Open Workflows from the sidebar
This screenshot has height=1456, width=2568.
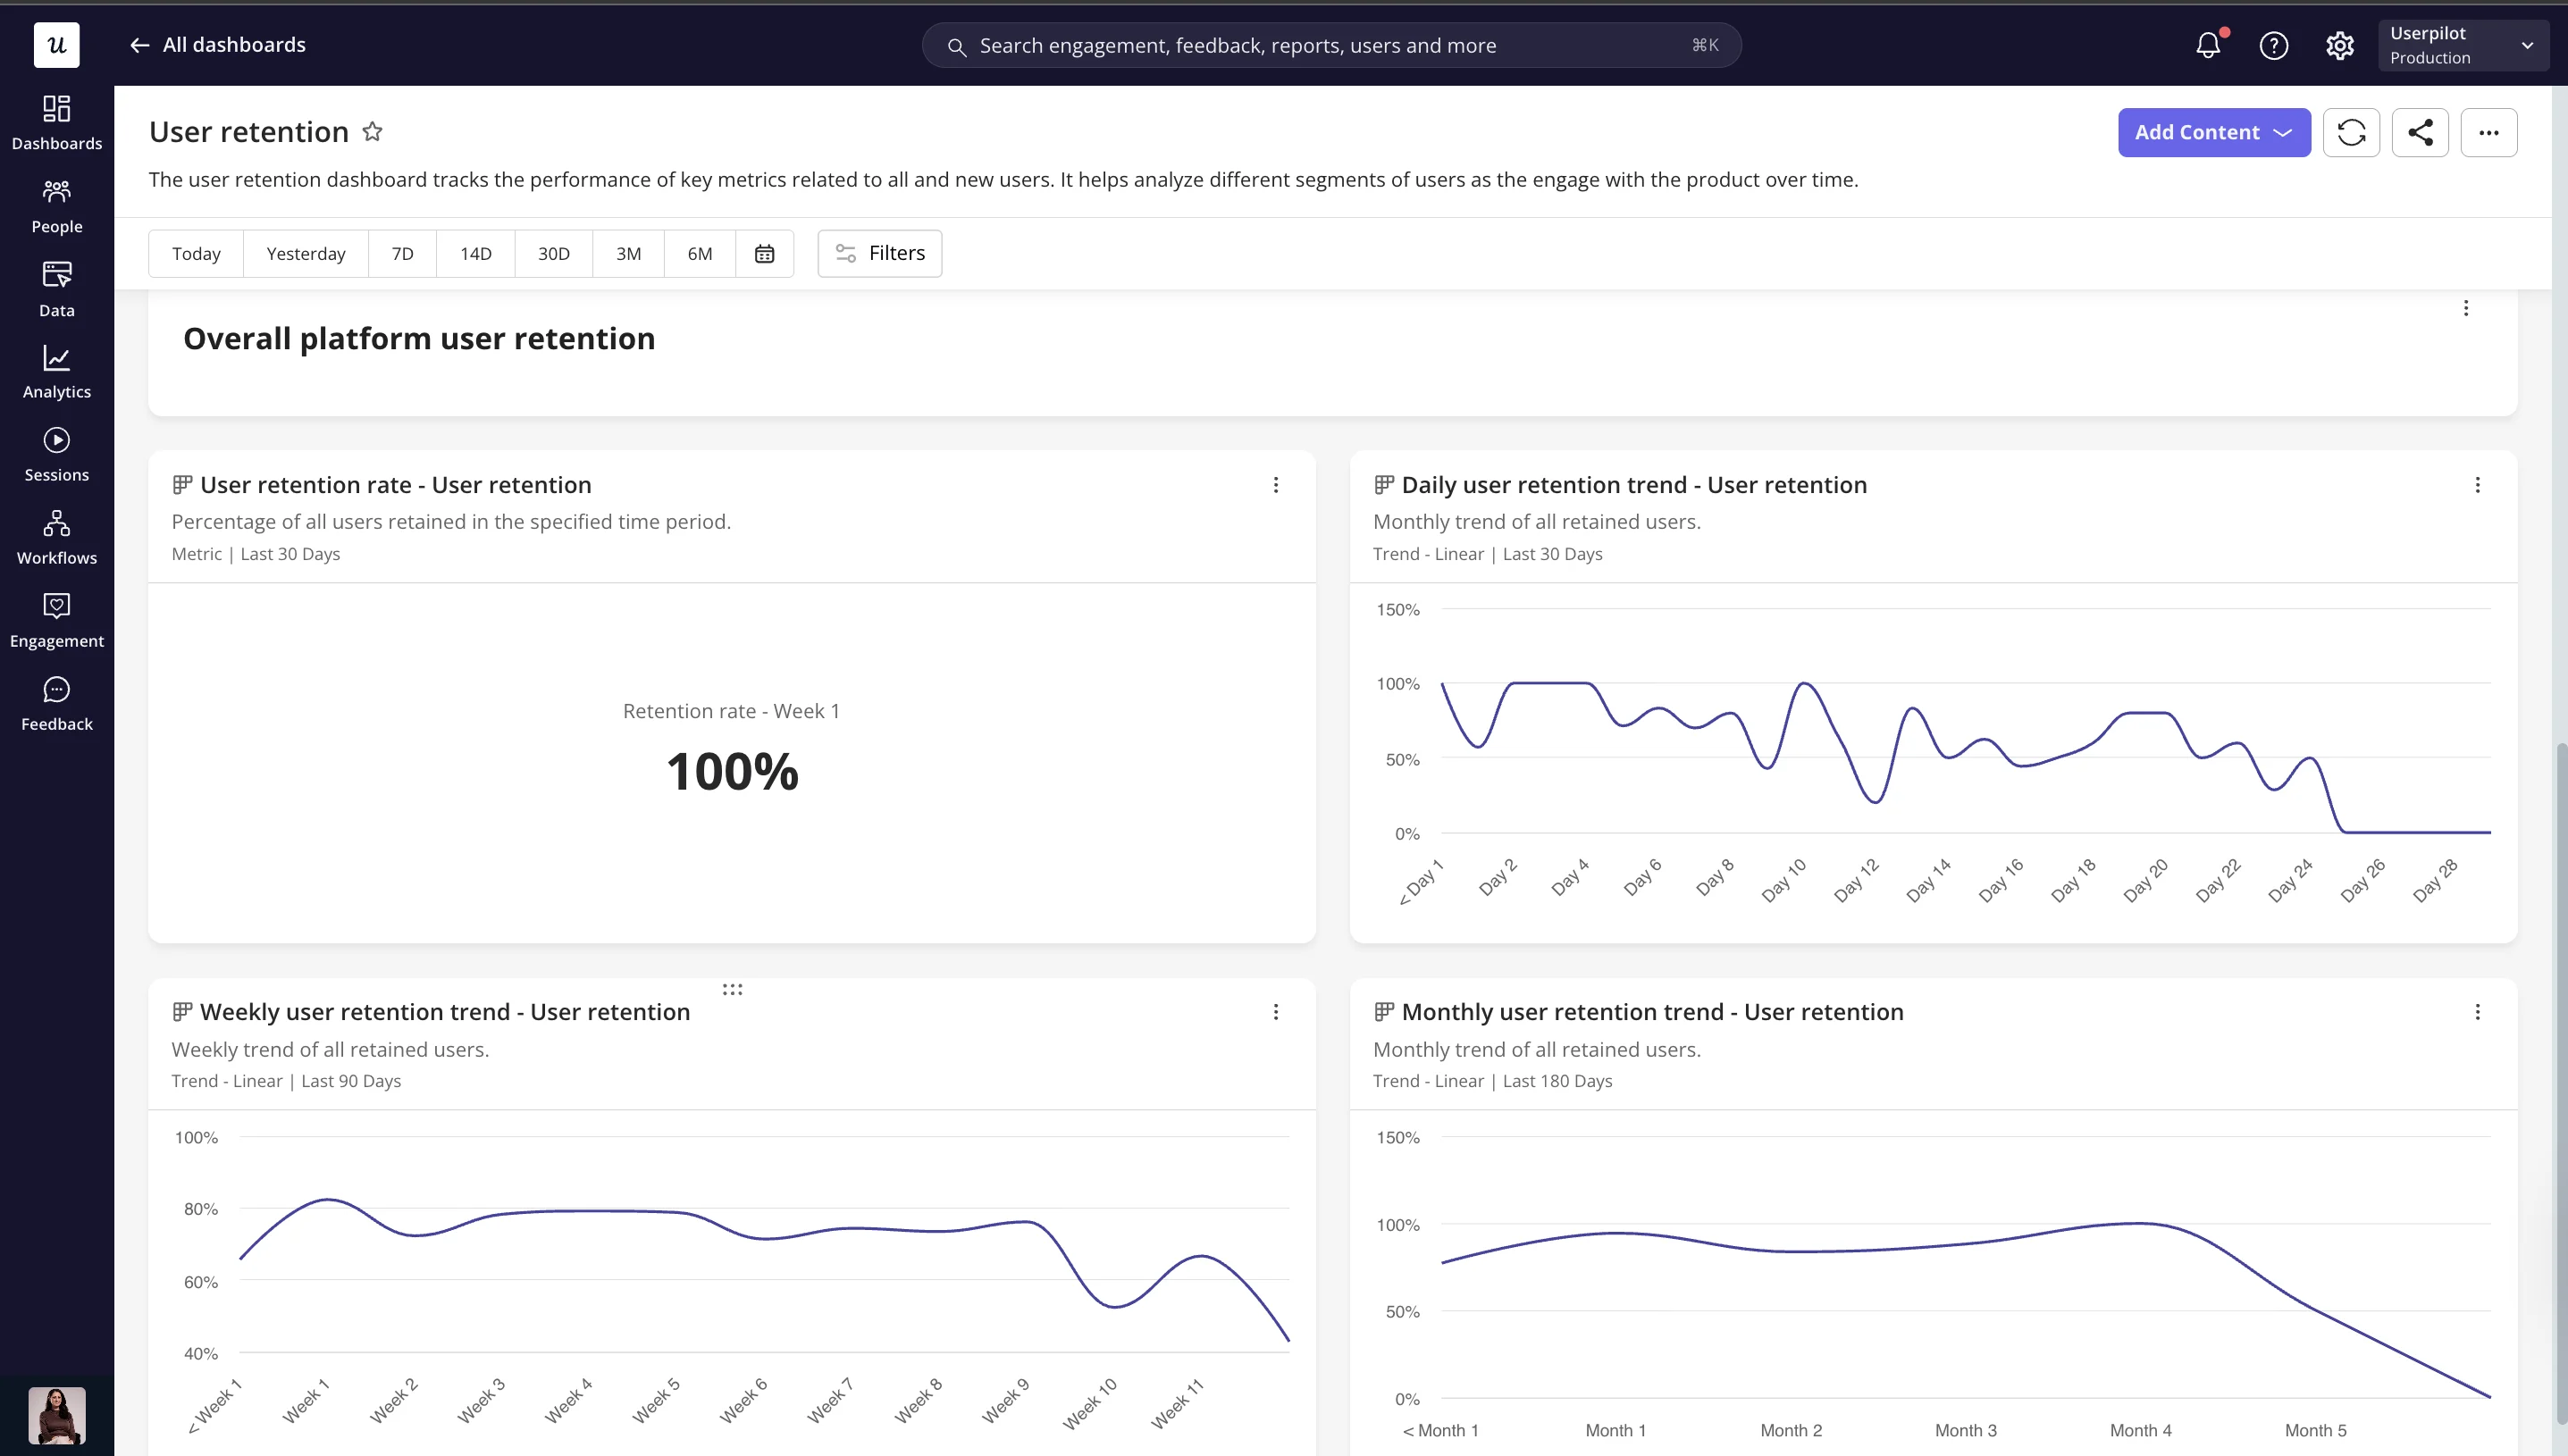tap(56, 538)
